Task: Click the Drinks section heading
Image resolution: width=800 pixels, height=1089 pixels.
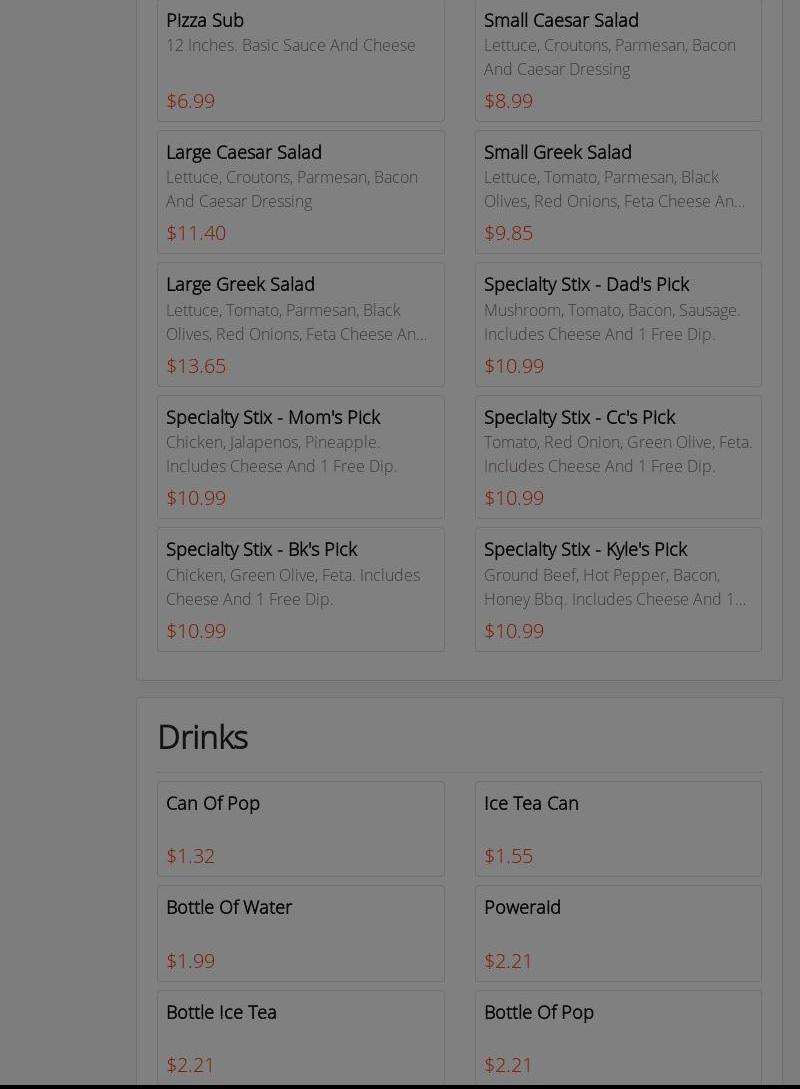Action: (x=202, y=737)
